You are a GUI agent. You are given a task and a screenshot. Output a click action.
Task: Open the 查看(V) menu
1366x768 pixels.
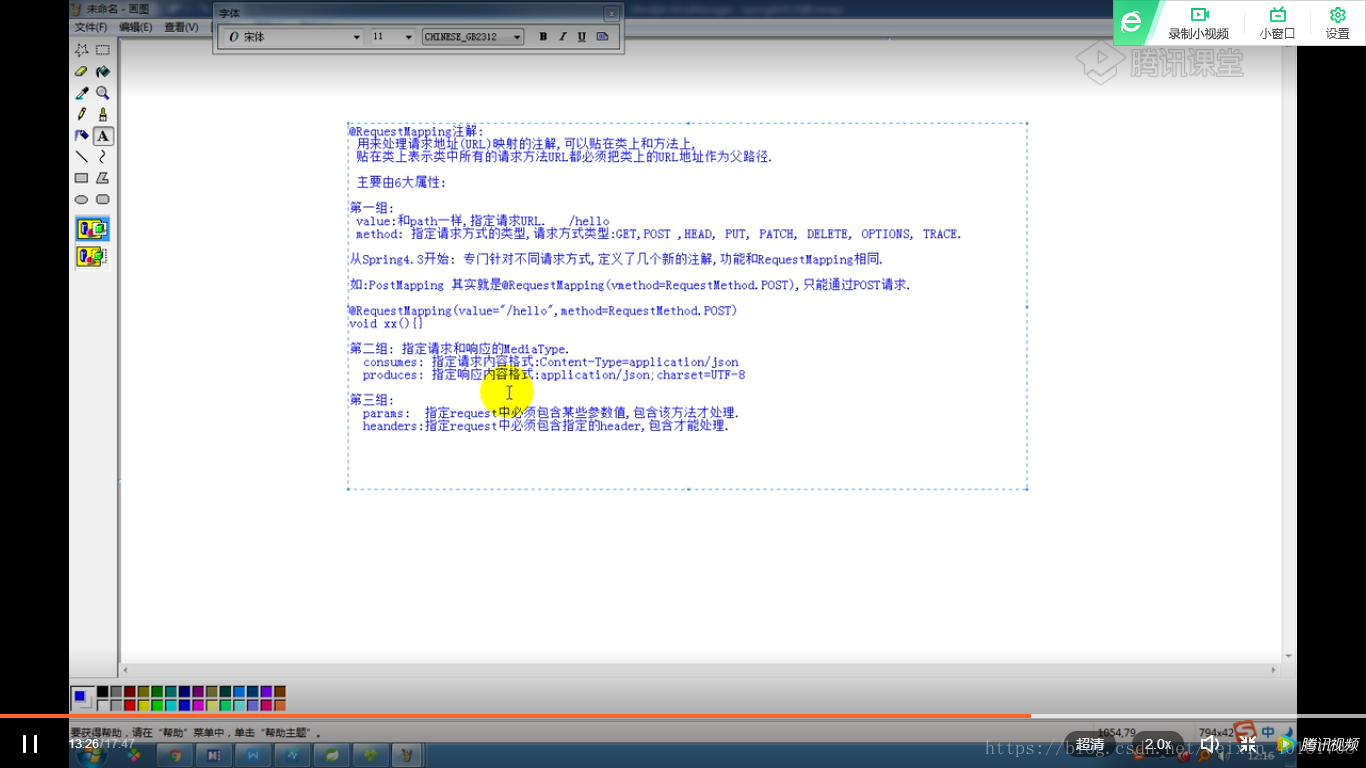coord(181,27)
